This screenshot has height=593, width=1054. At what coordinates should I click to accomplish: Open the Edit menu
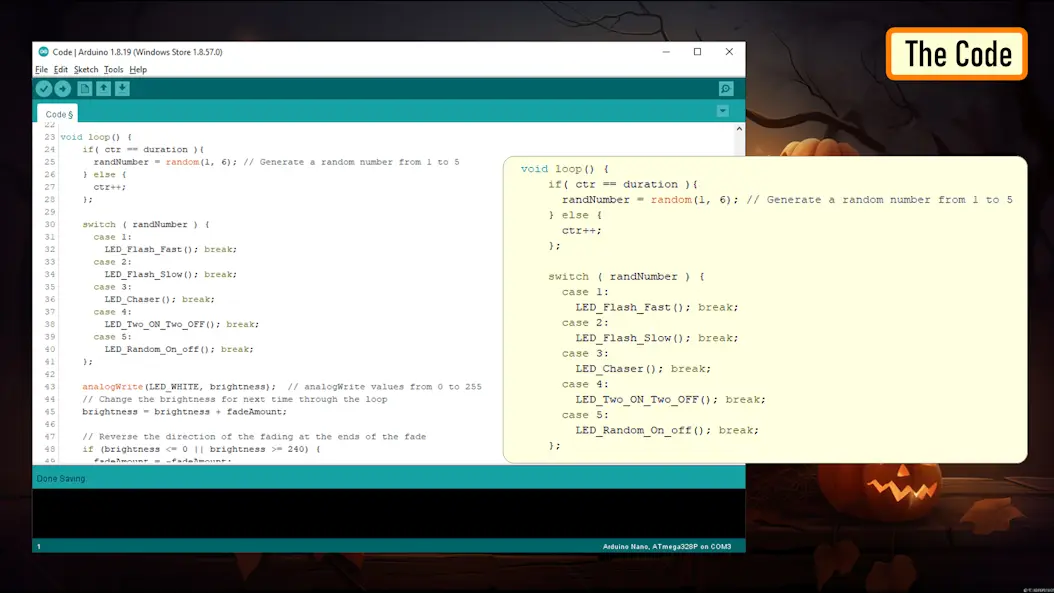tap(60, 69)
